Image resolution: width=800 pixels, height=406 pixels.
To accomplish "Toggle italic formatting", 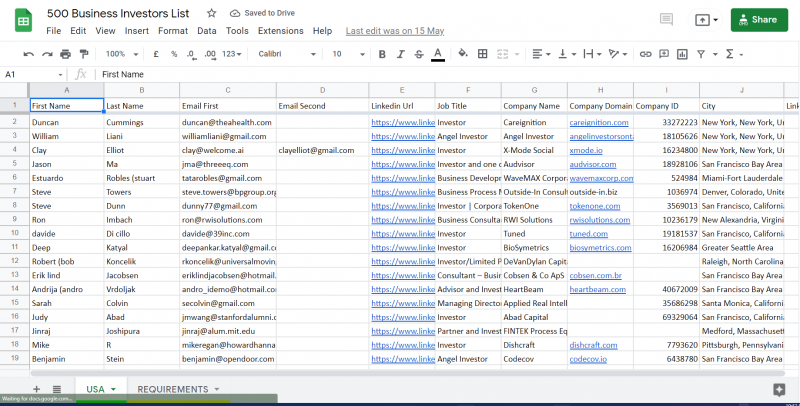I will (x=401, y=54).
